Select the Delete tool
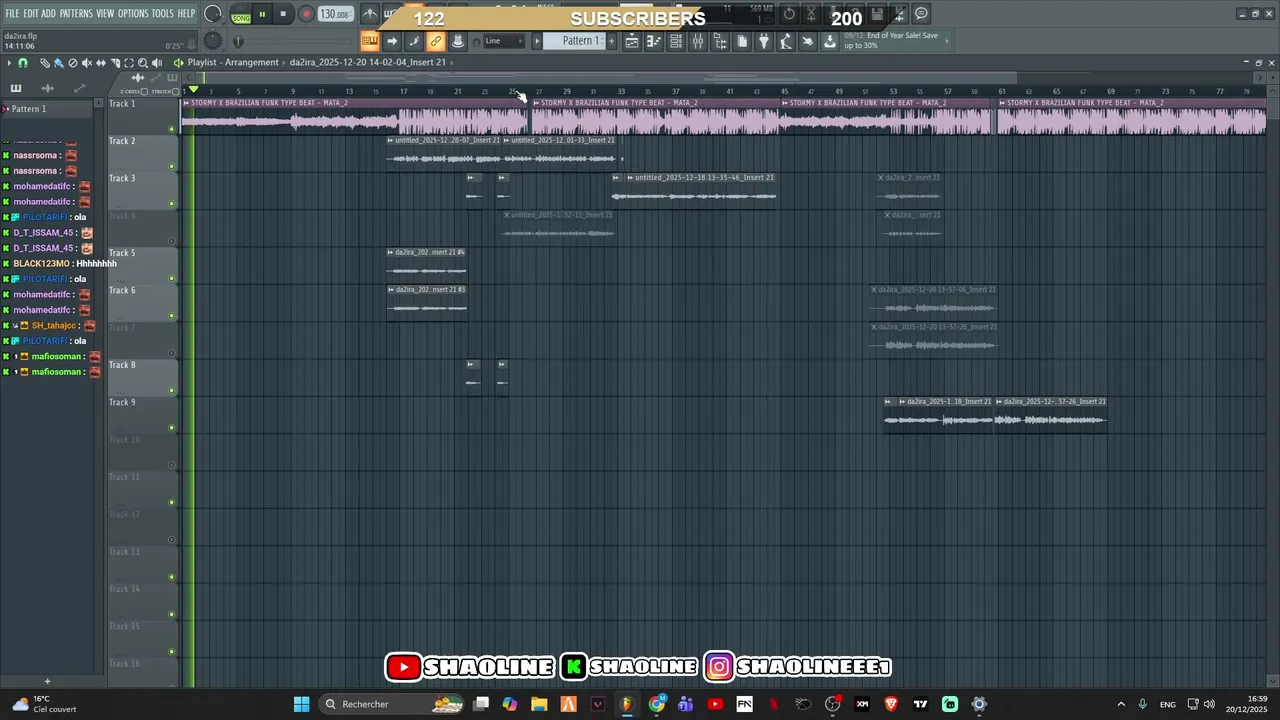1280x720 pixels. point(73,62)
